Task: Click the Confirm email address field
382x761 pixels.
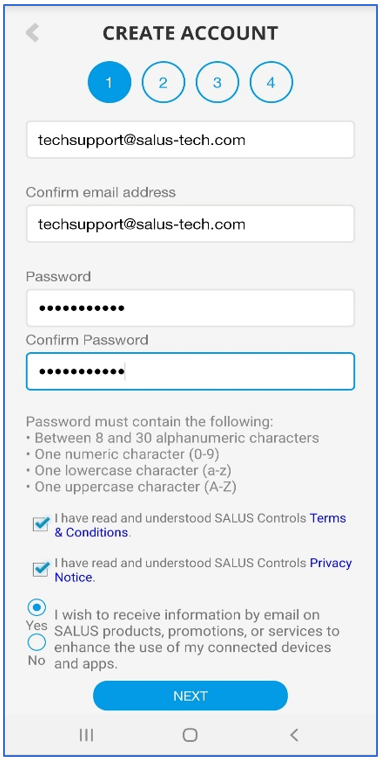Action: (190, 224)
